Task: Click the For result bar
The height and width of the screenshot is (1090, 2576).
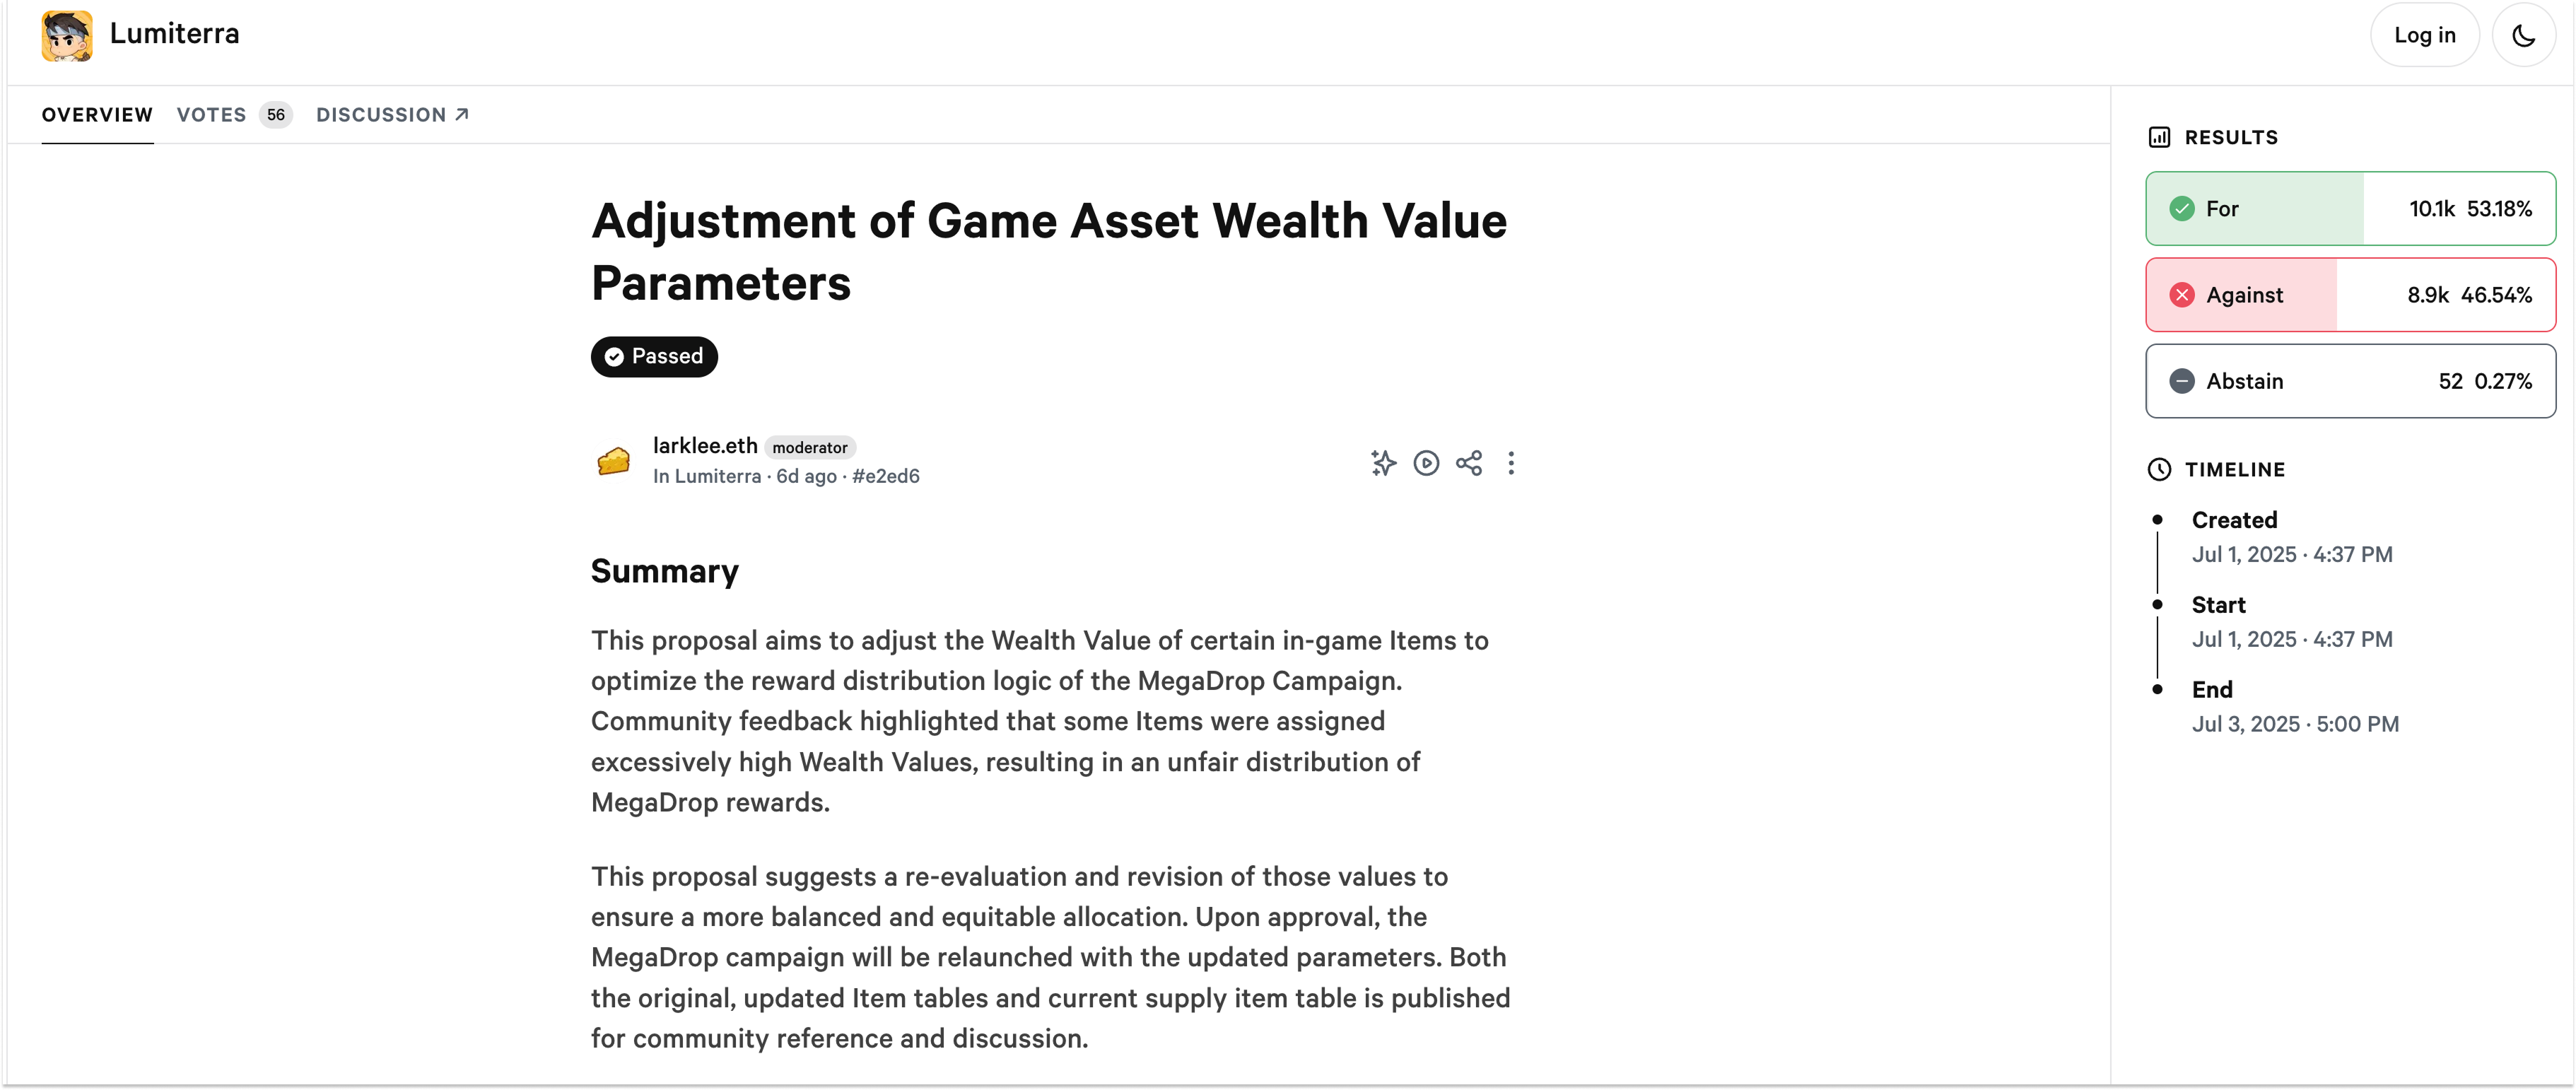Action: (x=2350, y=209)
